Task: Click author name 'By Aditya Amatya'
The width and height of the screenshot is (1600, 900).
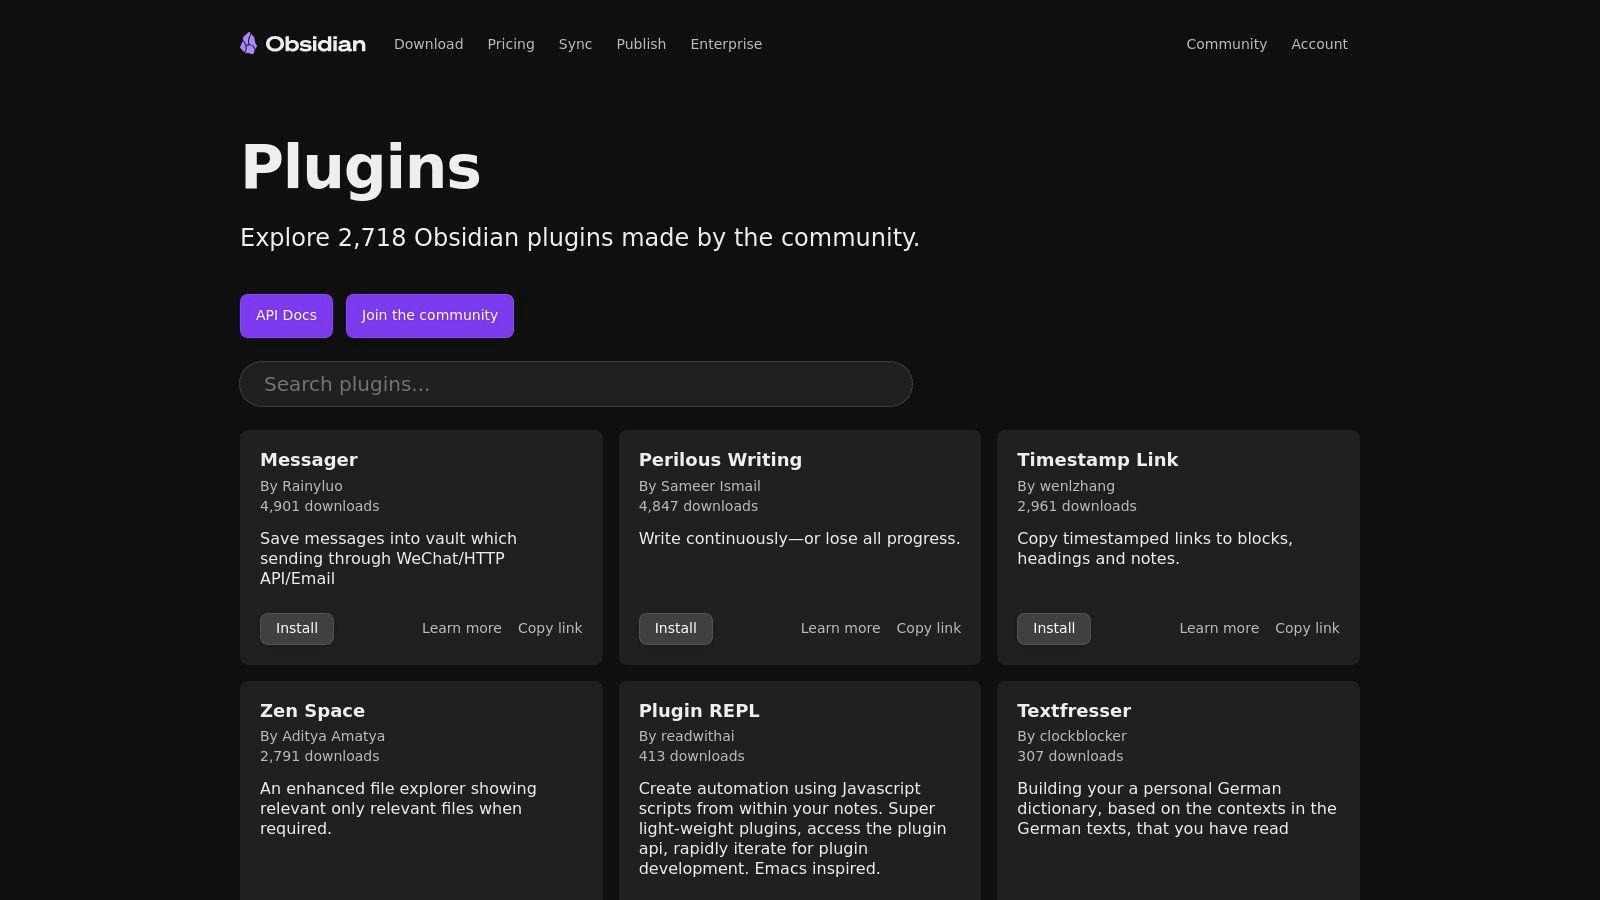Action: click(x=322, y=736)
